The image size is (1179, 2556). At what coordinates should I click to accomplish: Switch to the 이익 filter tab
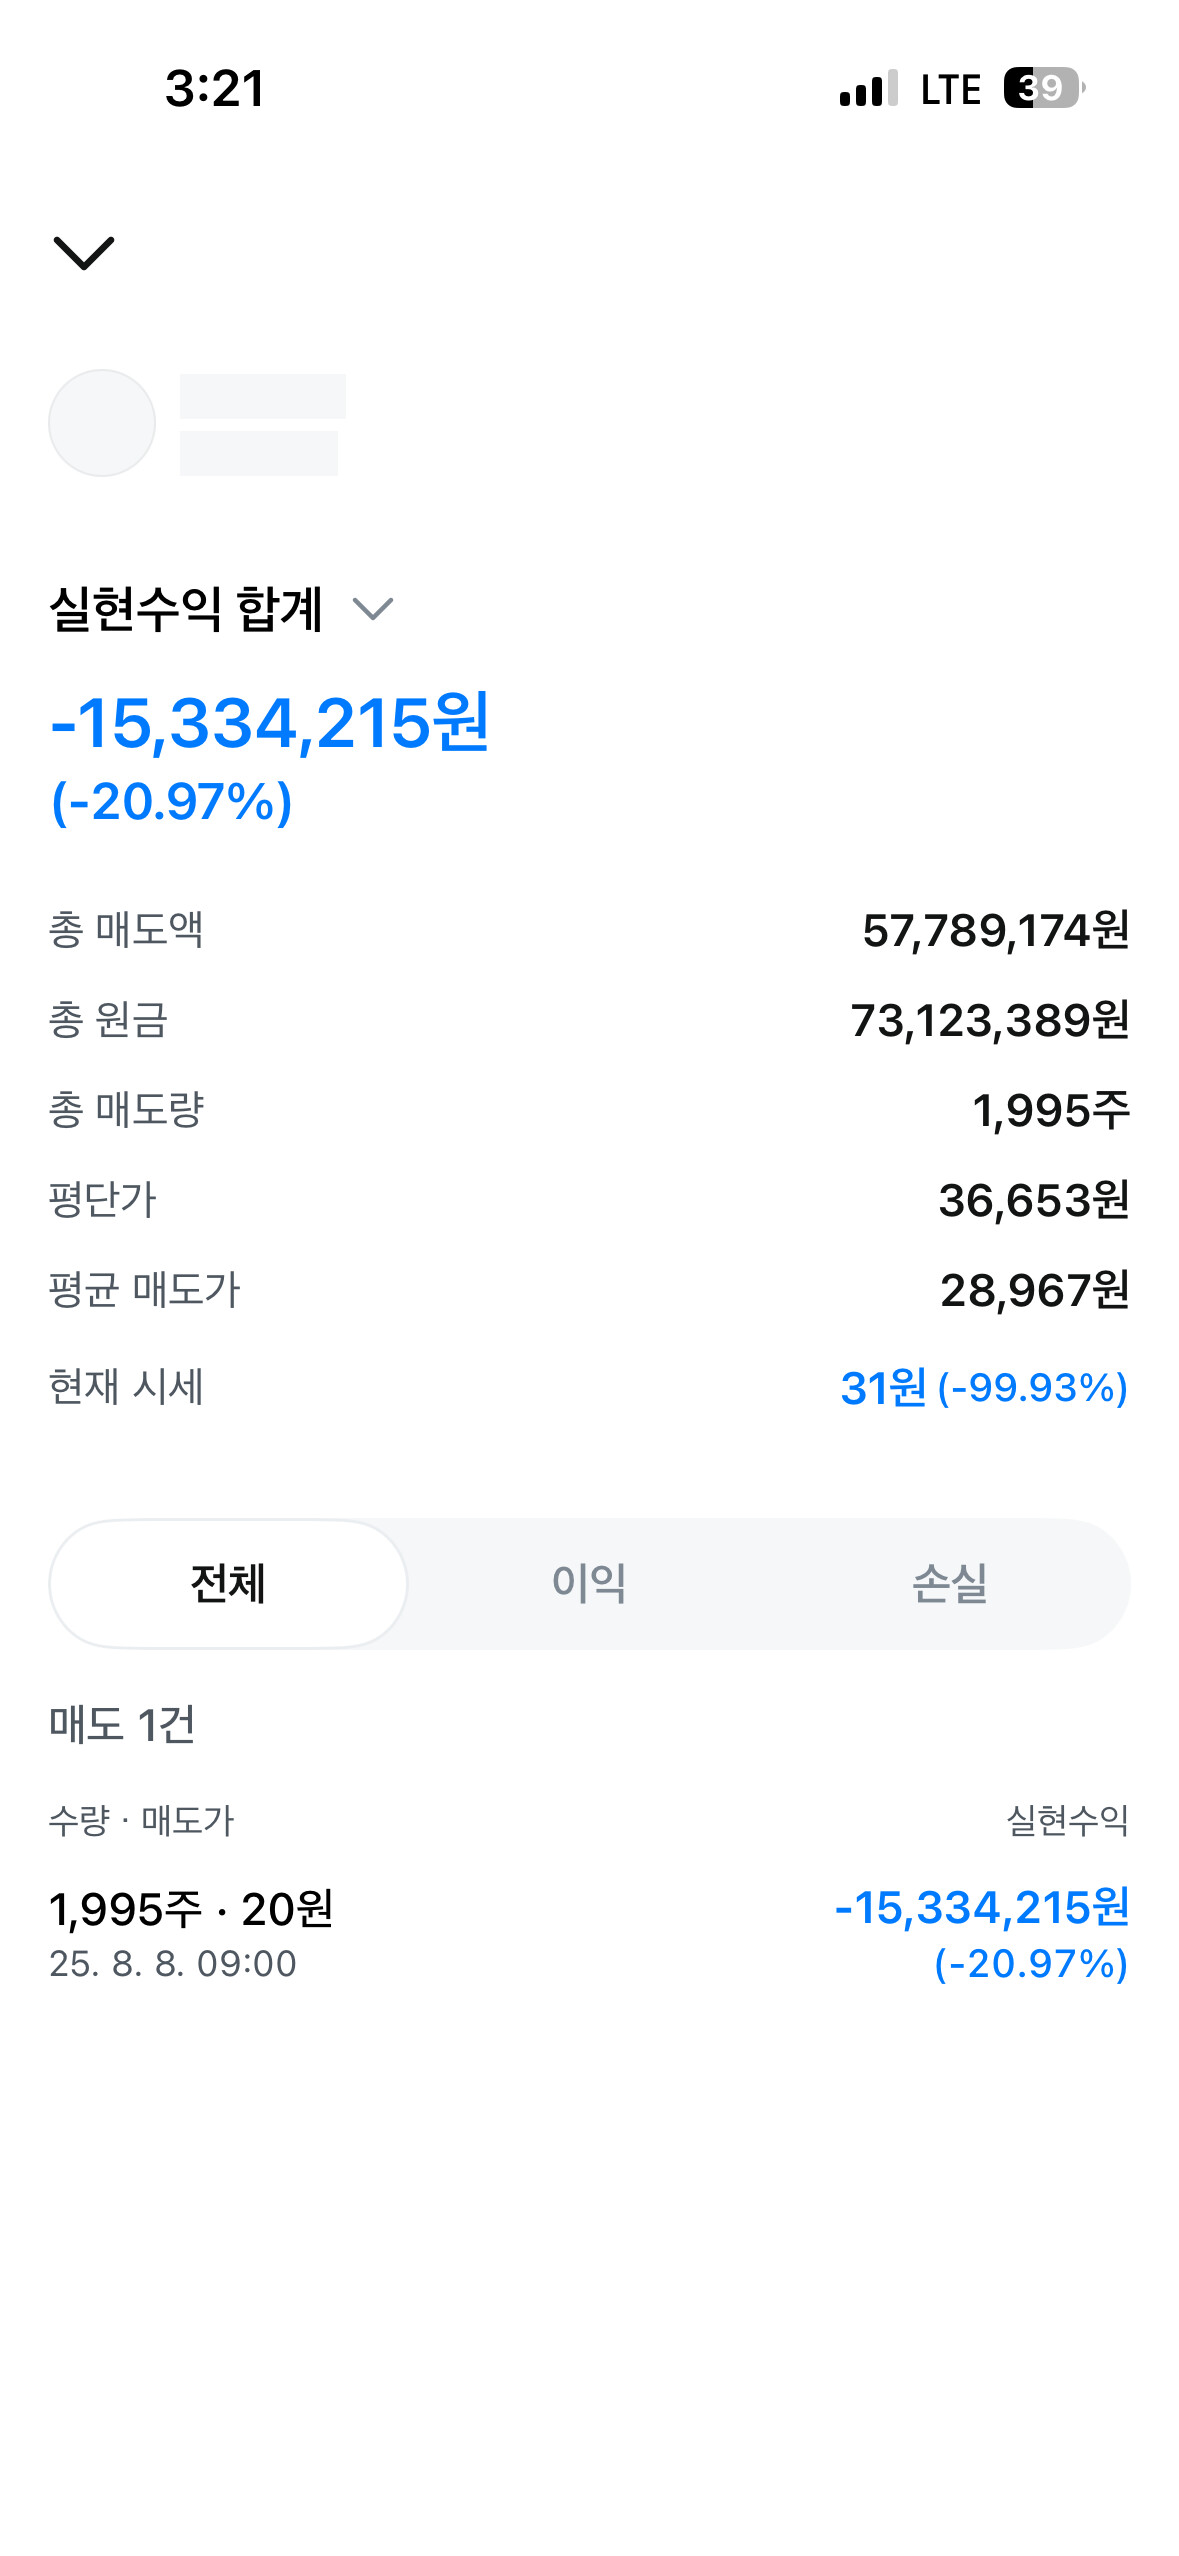[589, 1584]
